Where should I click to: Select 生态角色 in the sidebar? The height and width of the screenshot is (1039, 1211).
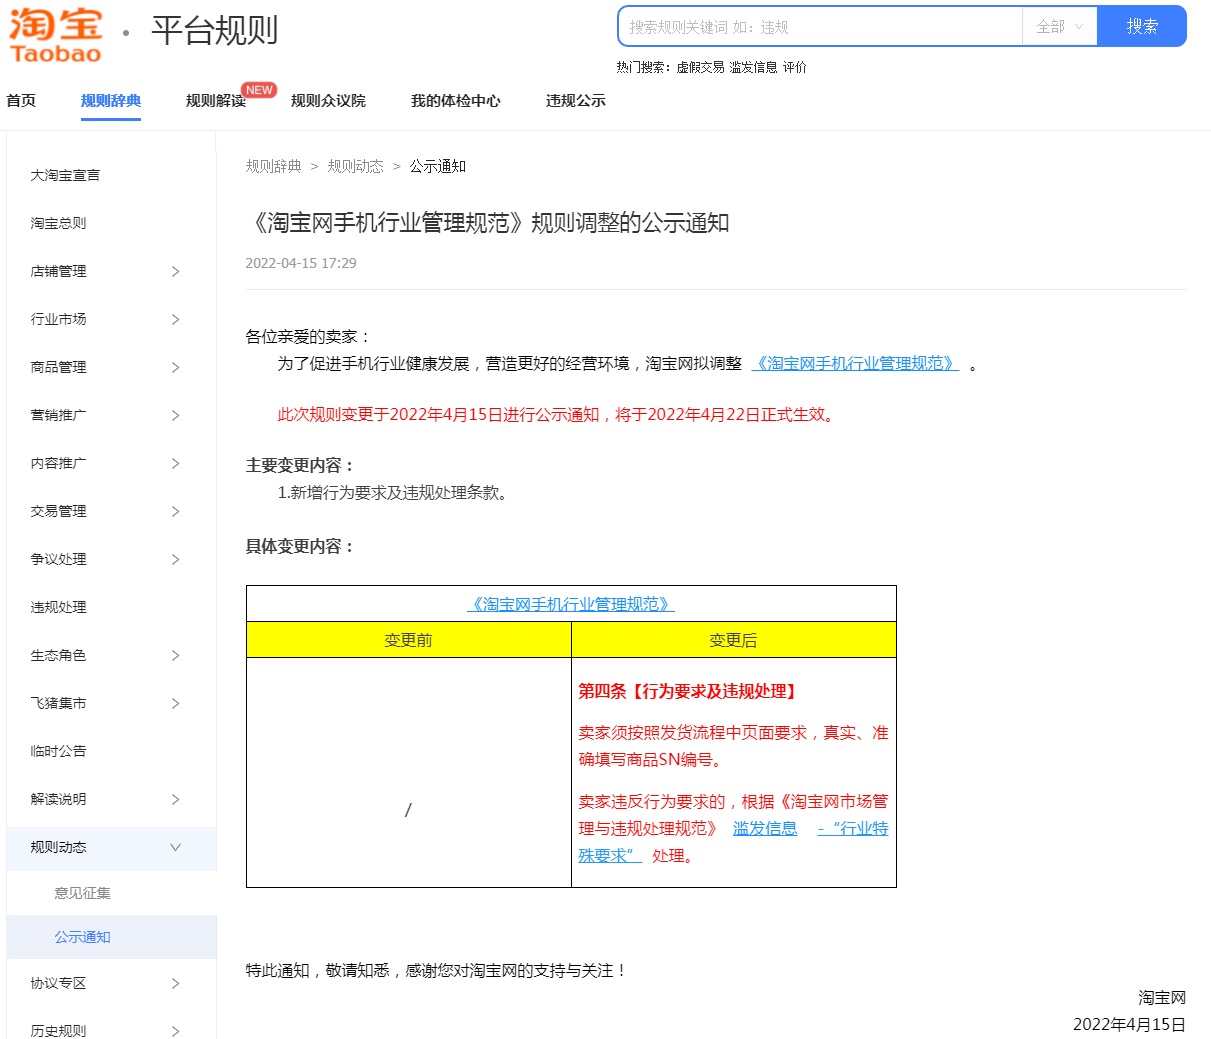point(58,655)
